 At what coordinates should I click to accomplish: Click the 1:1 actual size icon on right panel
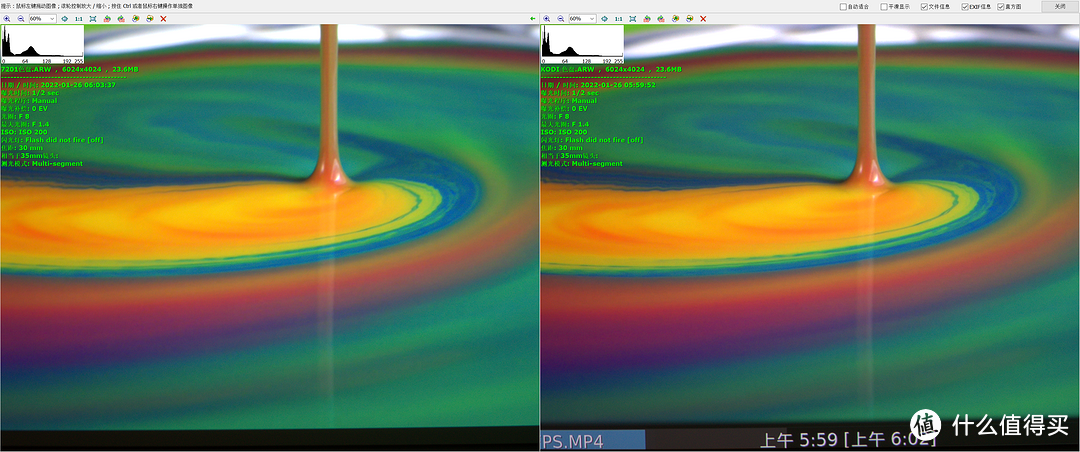[618, 19]
